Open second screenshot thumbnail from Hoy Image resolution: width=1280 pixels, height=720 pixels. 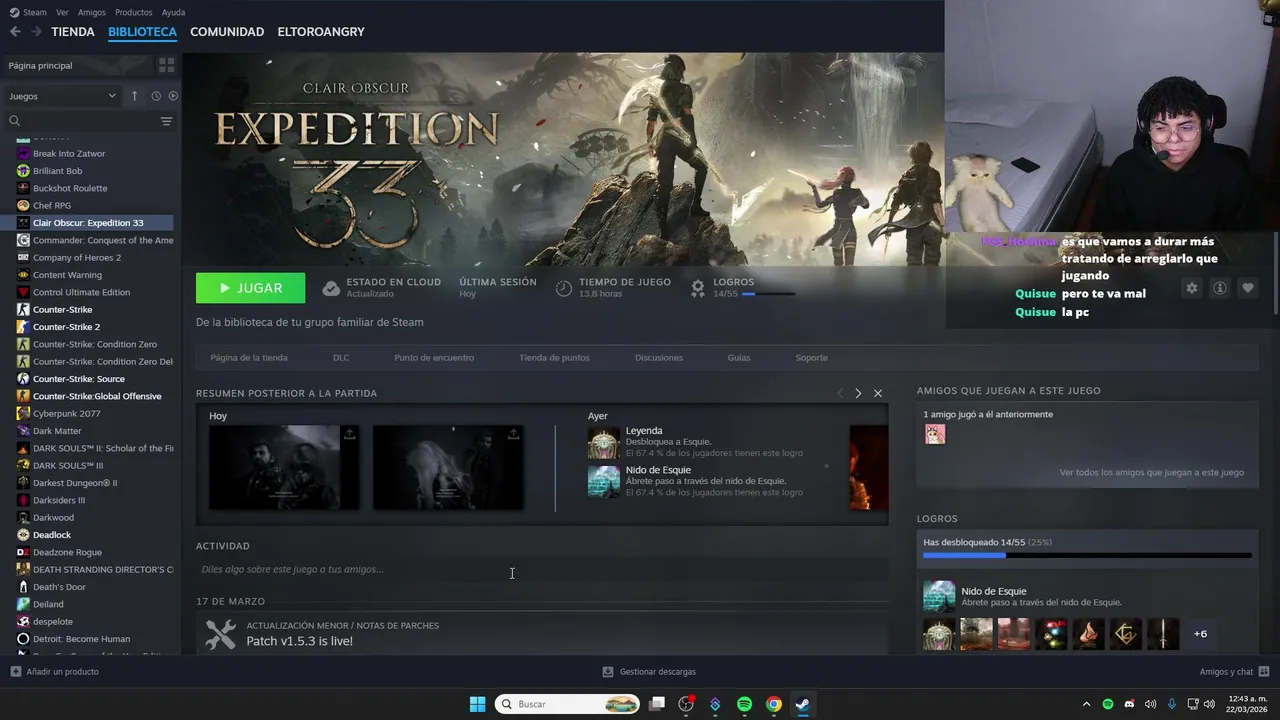point(448,467)
